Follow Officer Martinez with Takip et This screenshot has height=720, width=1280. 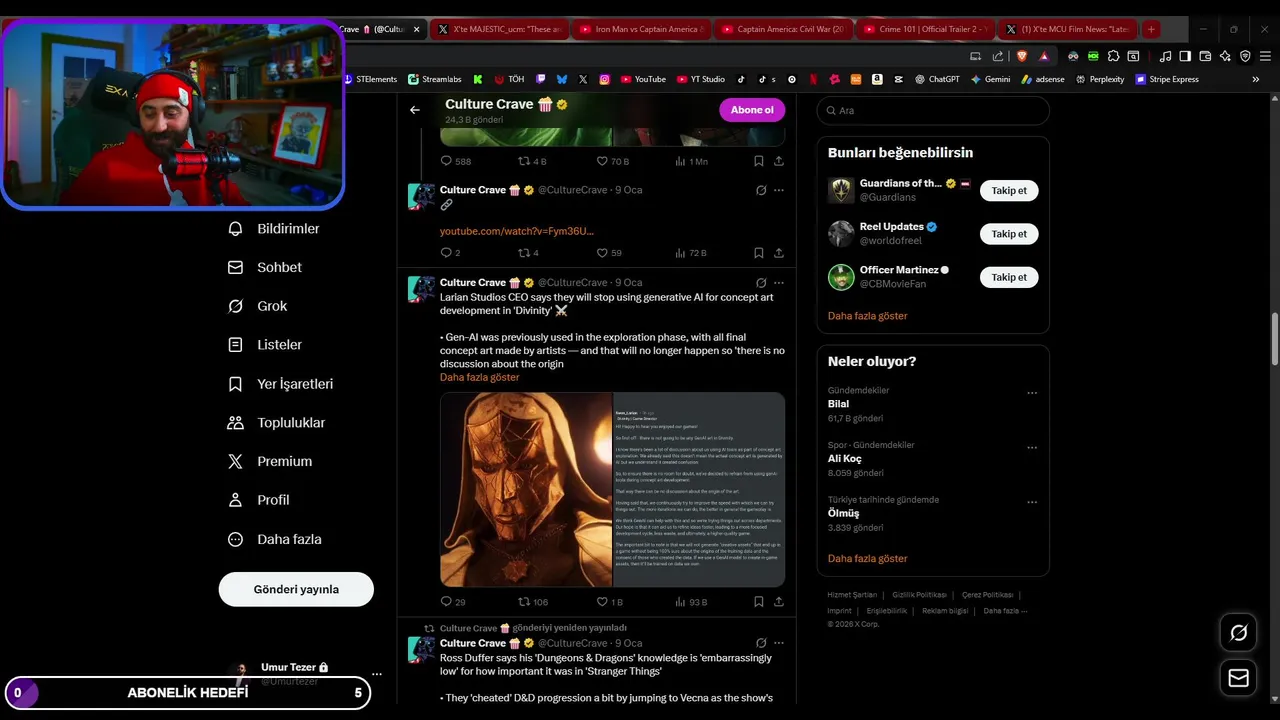pos(1009,277)
